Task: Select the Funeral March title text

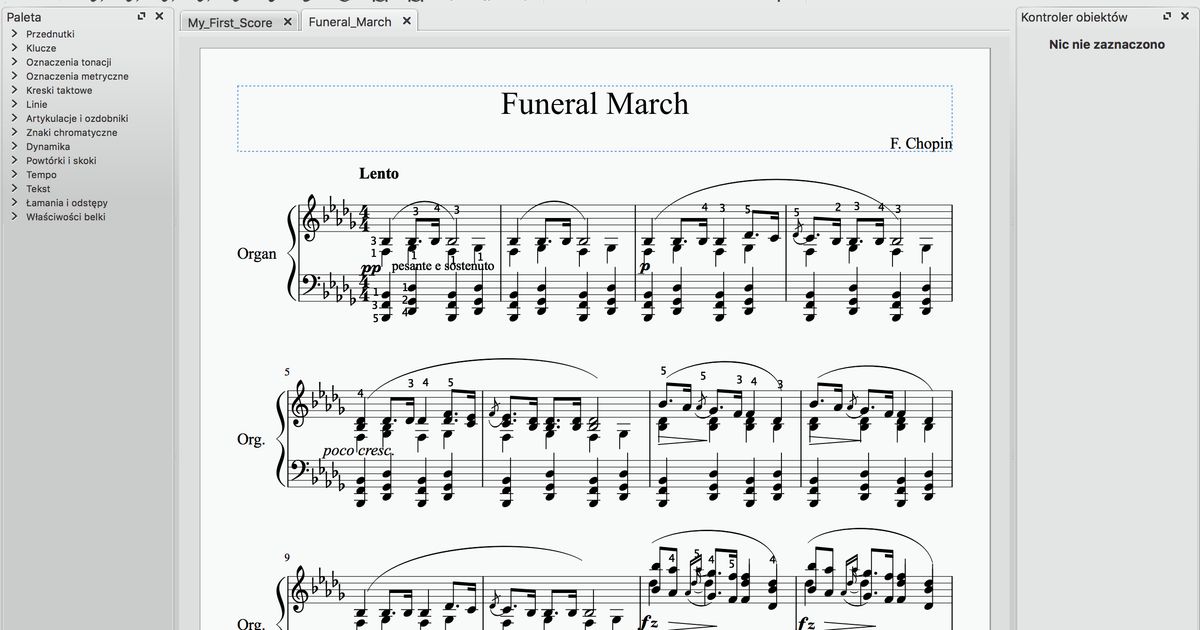Action: [x=594, y=104]
